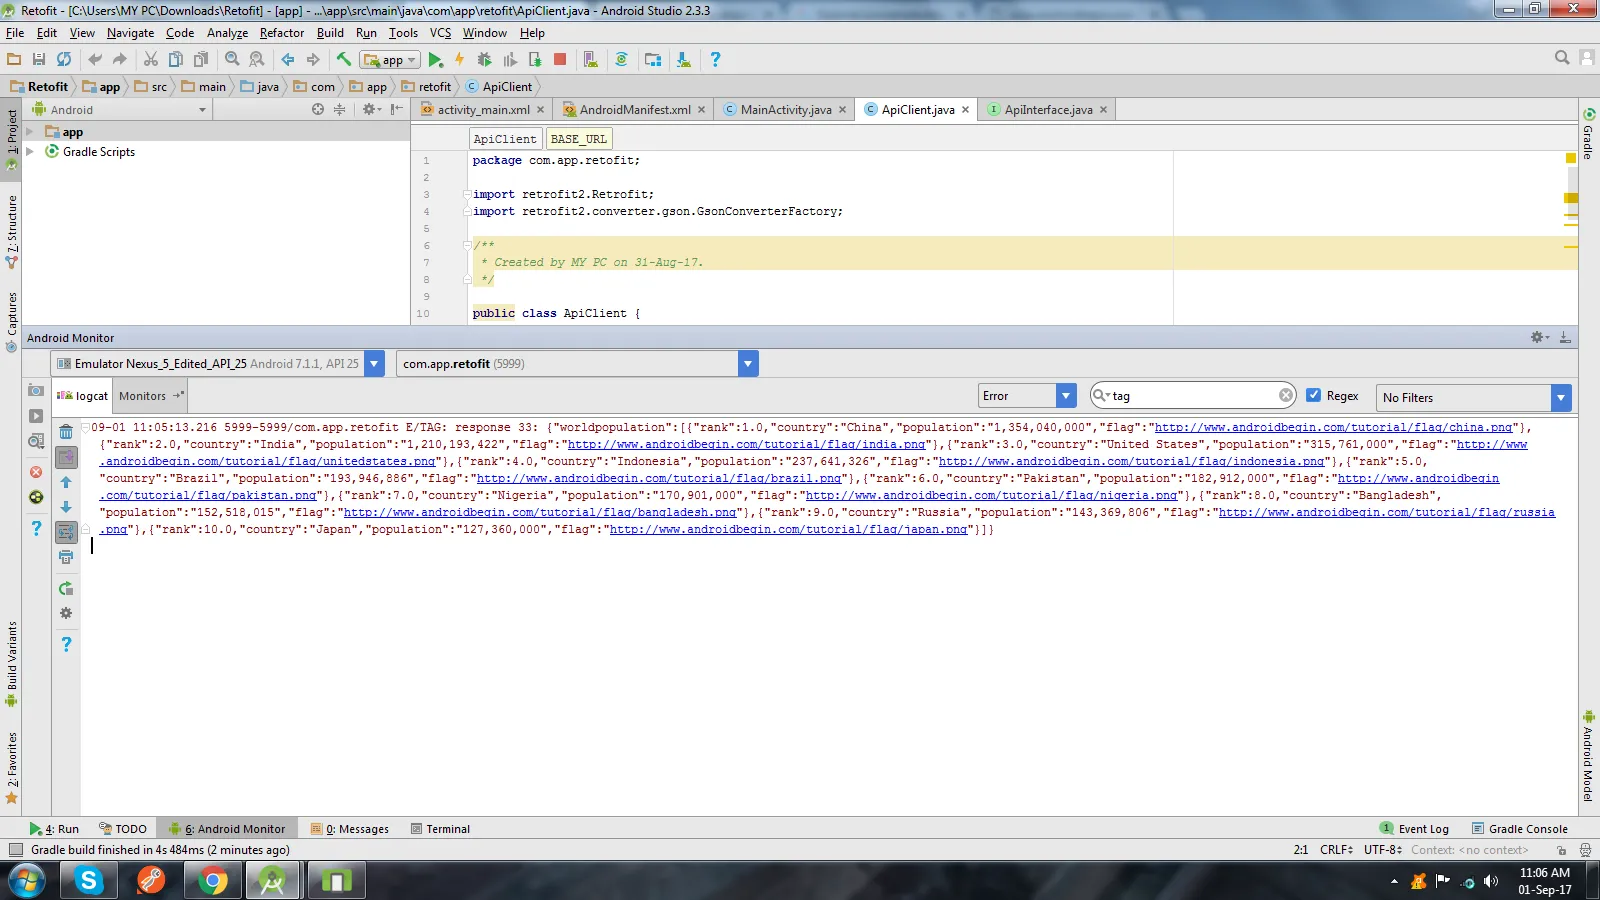The height and width of the screenshot is (900, 1600).
Task: Click the Scroll from Source target icon
Action: tap(318, 109)
